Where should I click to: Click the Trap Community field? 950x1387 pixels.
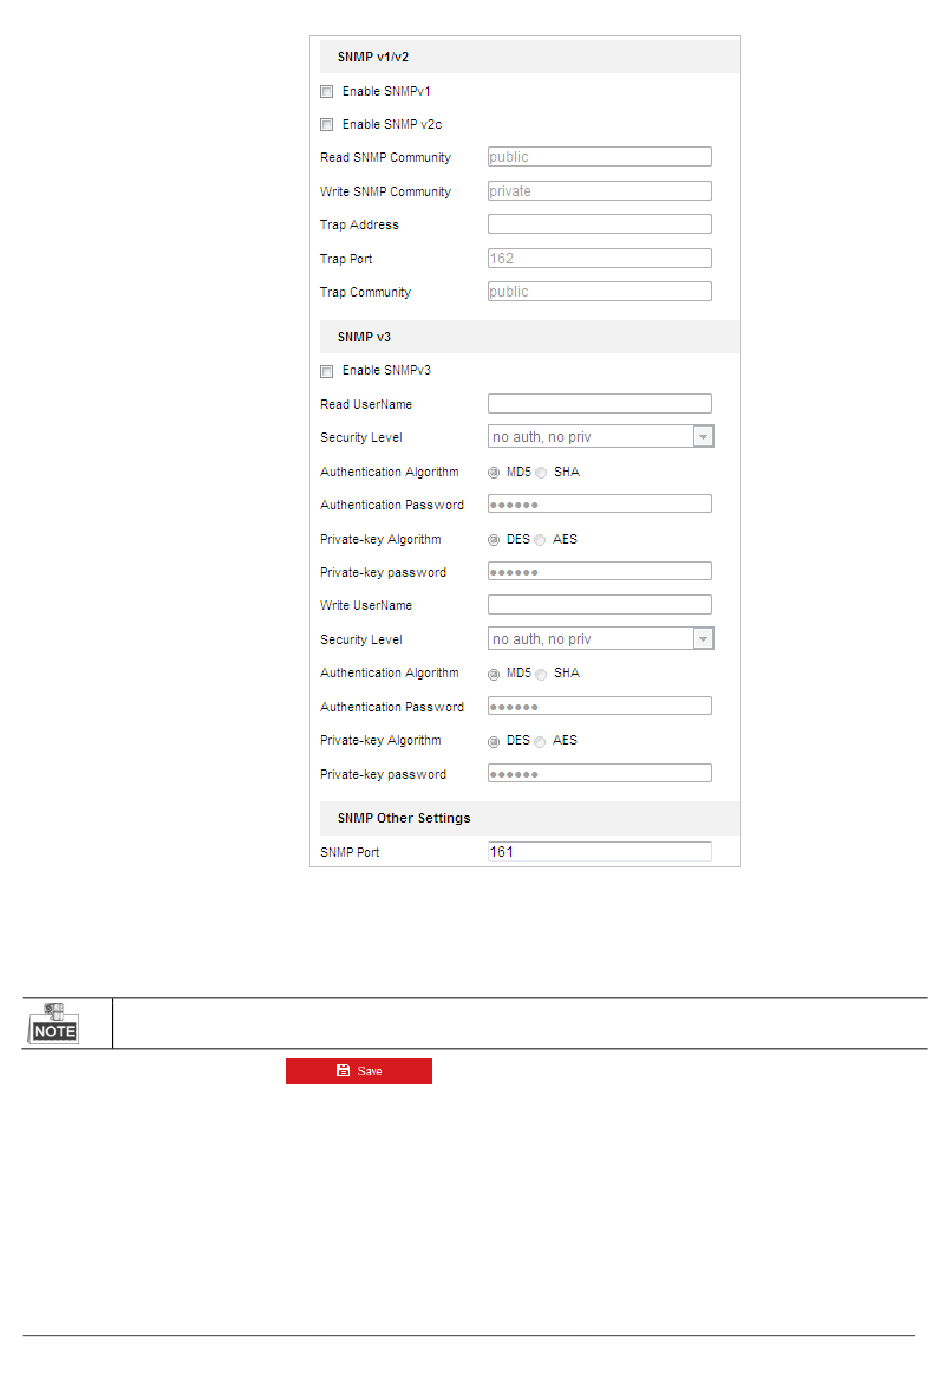coord(600,291)
